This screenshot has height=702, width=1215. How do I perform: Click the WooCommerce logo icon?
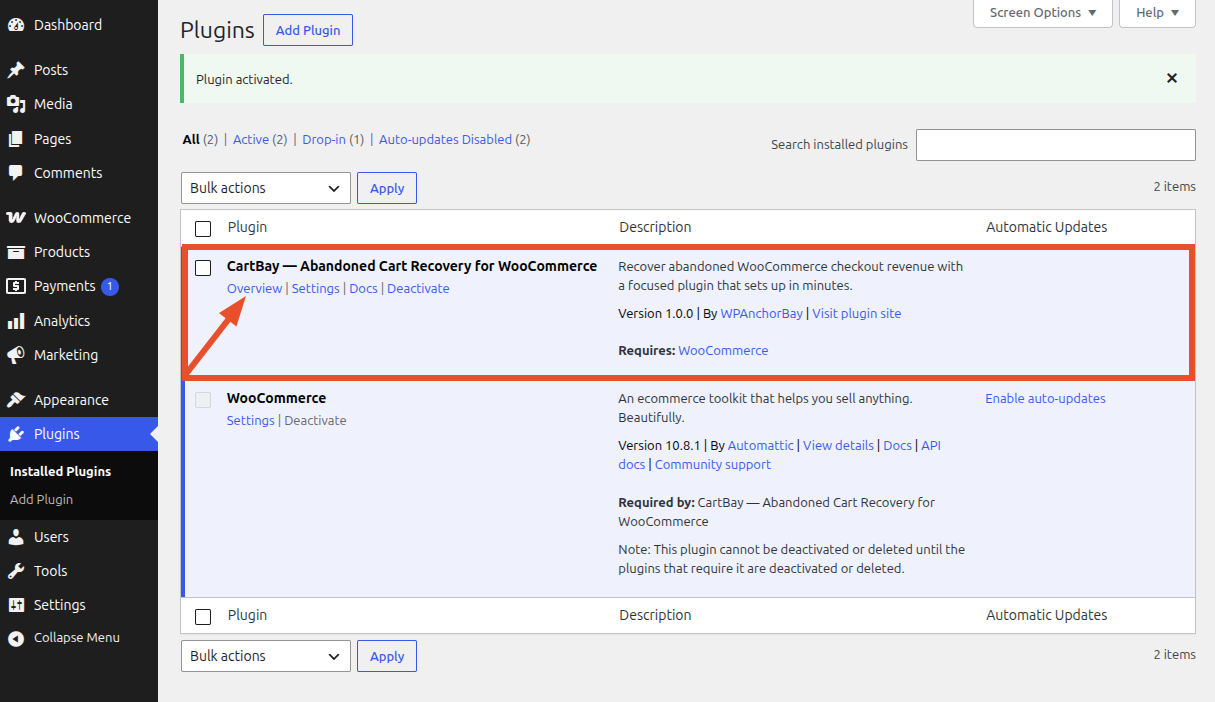(x=16, y=218)
